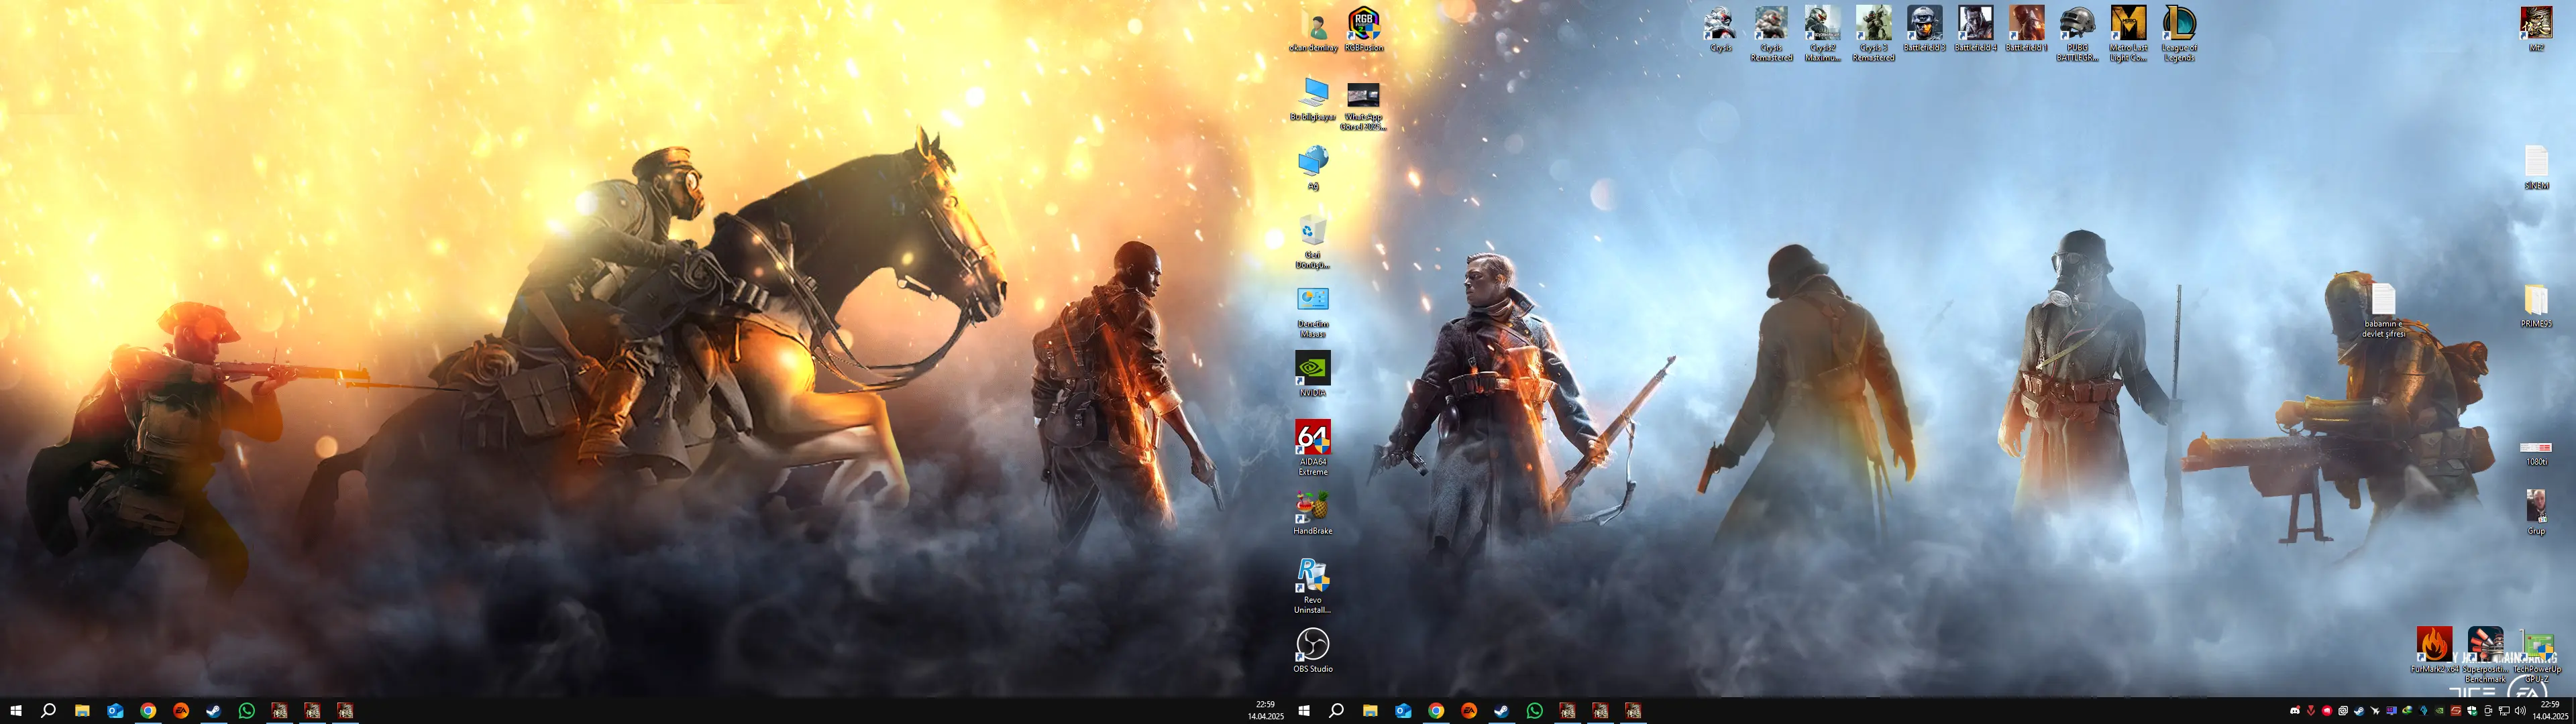The image size is (2576, 724).
Task: Open network status tray icon
Action: point(2504,711)
